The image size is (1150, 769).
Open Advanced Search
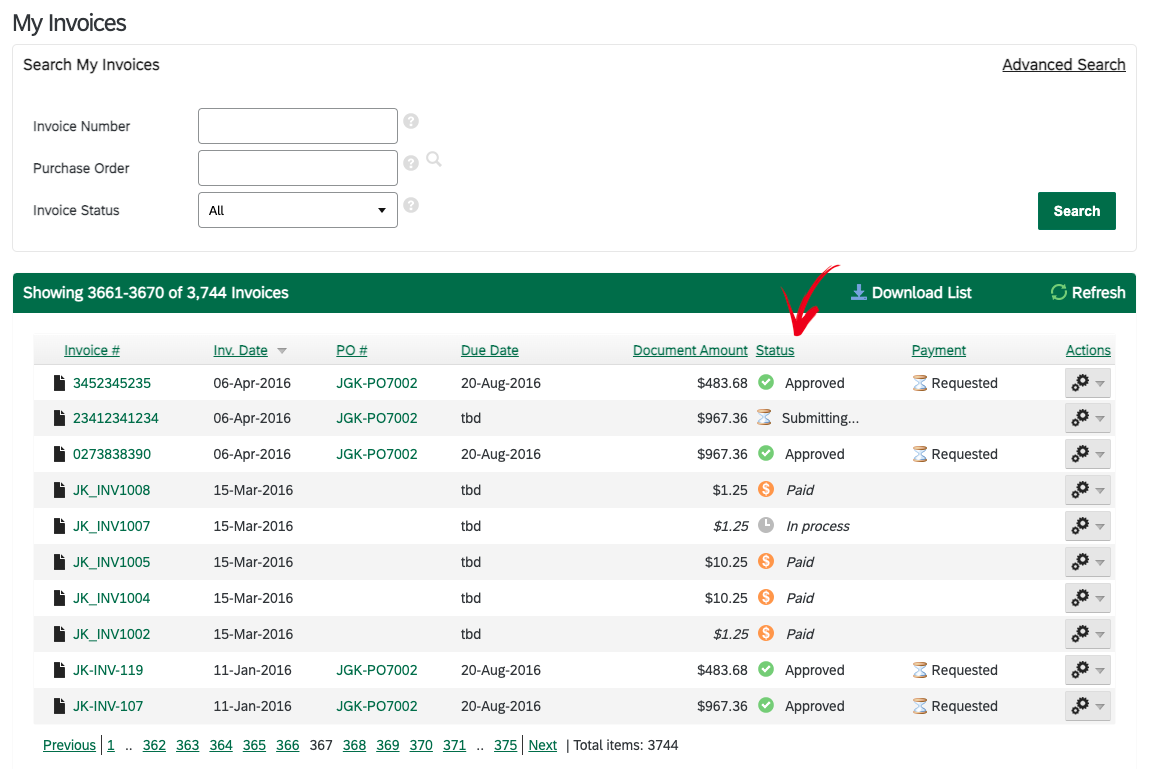pos(1063,64)
